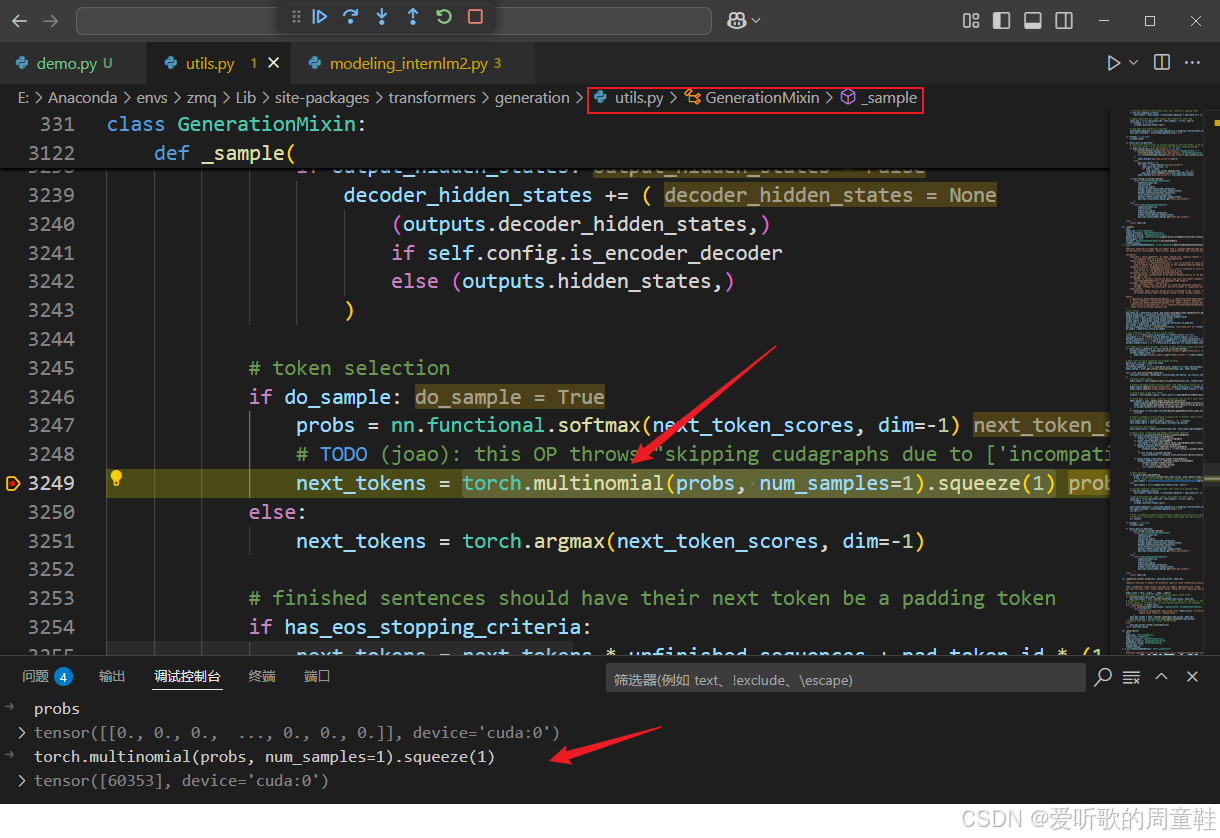Toggle the primary side bar
The height and width of the screenshot is (838, 1220).
pos(1002,21)
